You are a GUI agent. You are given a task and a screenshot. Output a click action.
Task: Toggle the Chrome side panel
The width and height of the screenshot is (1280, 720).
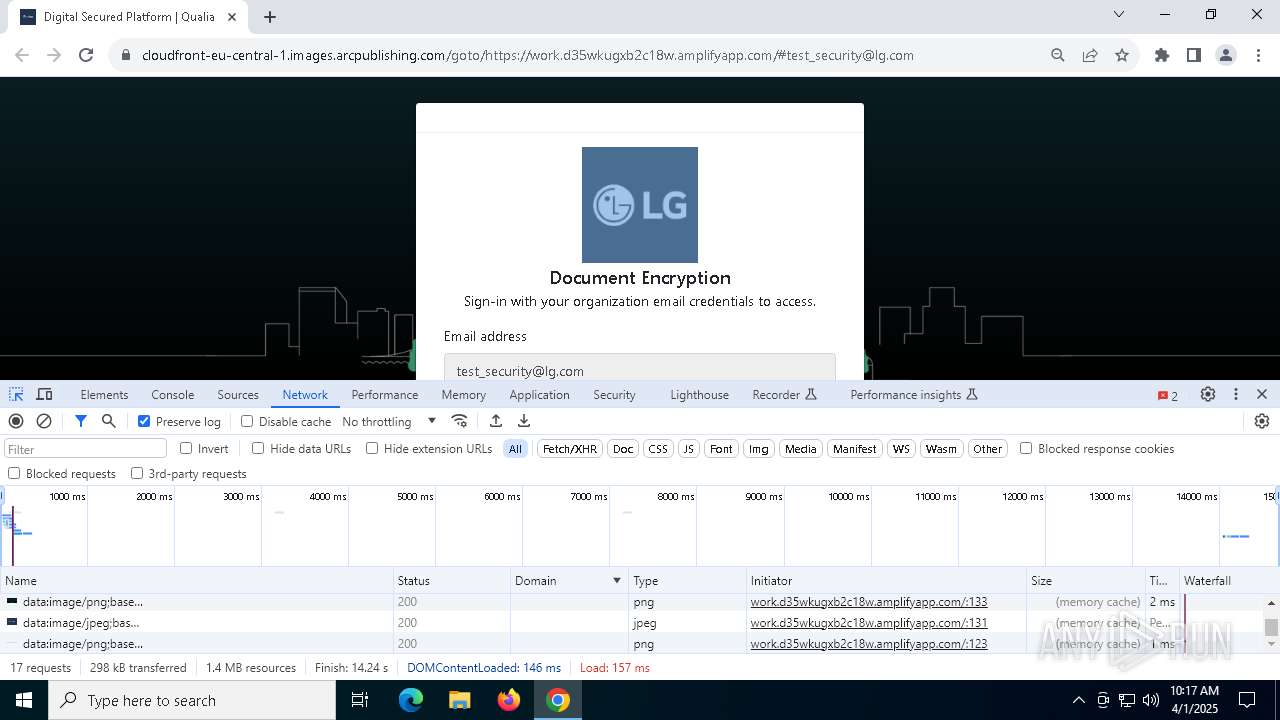coord(1194,56)
